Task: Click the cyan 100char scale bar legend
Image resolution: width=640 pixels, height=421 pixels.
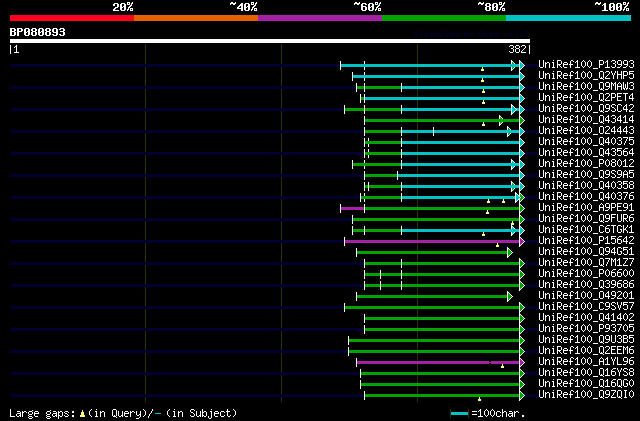Action: click(459, 414)
